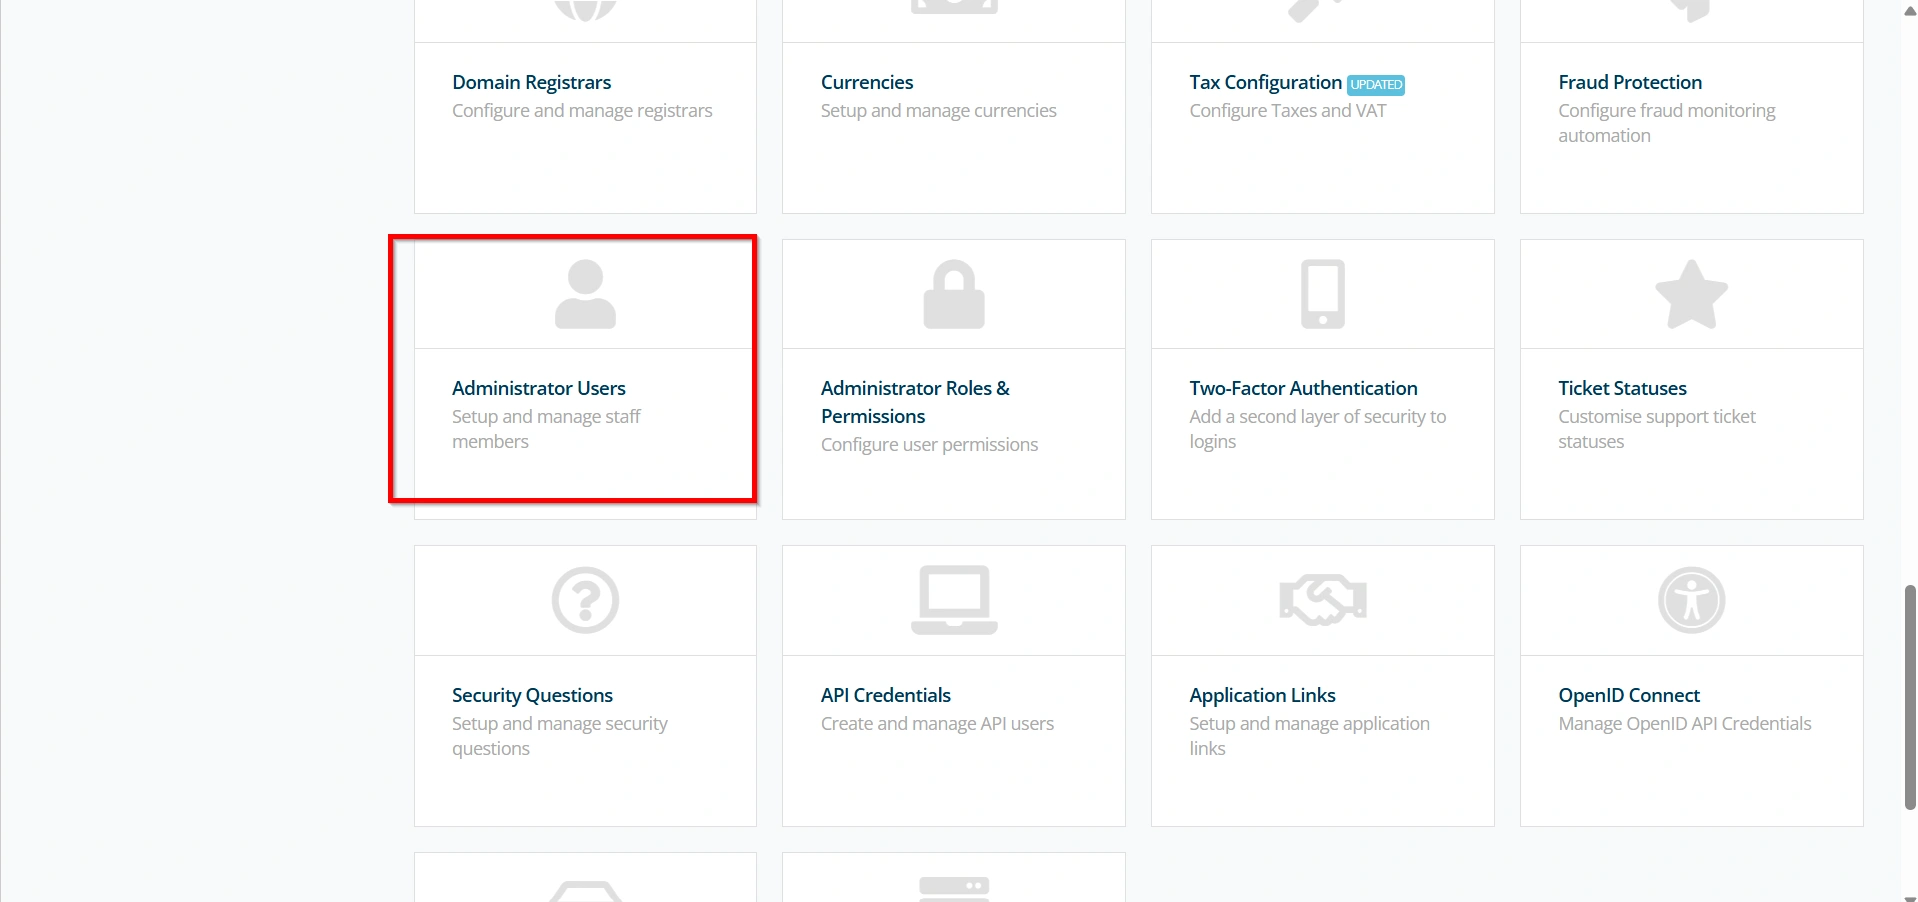The width and height of the screenshot is (1918, 902).
Task: Click 'Configure fraud monitoring automation' text
Action: 1666,123
